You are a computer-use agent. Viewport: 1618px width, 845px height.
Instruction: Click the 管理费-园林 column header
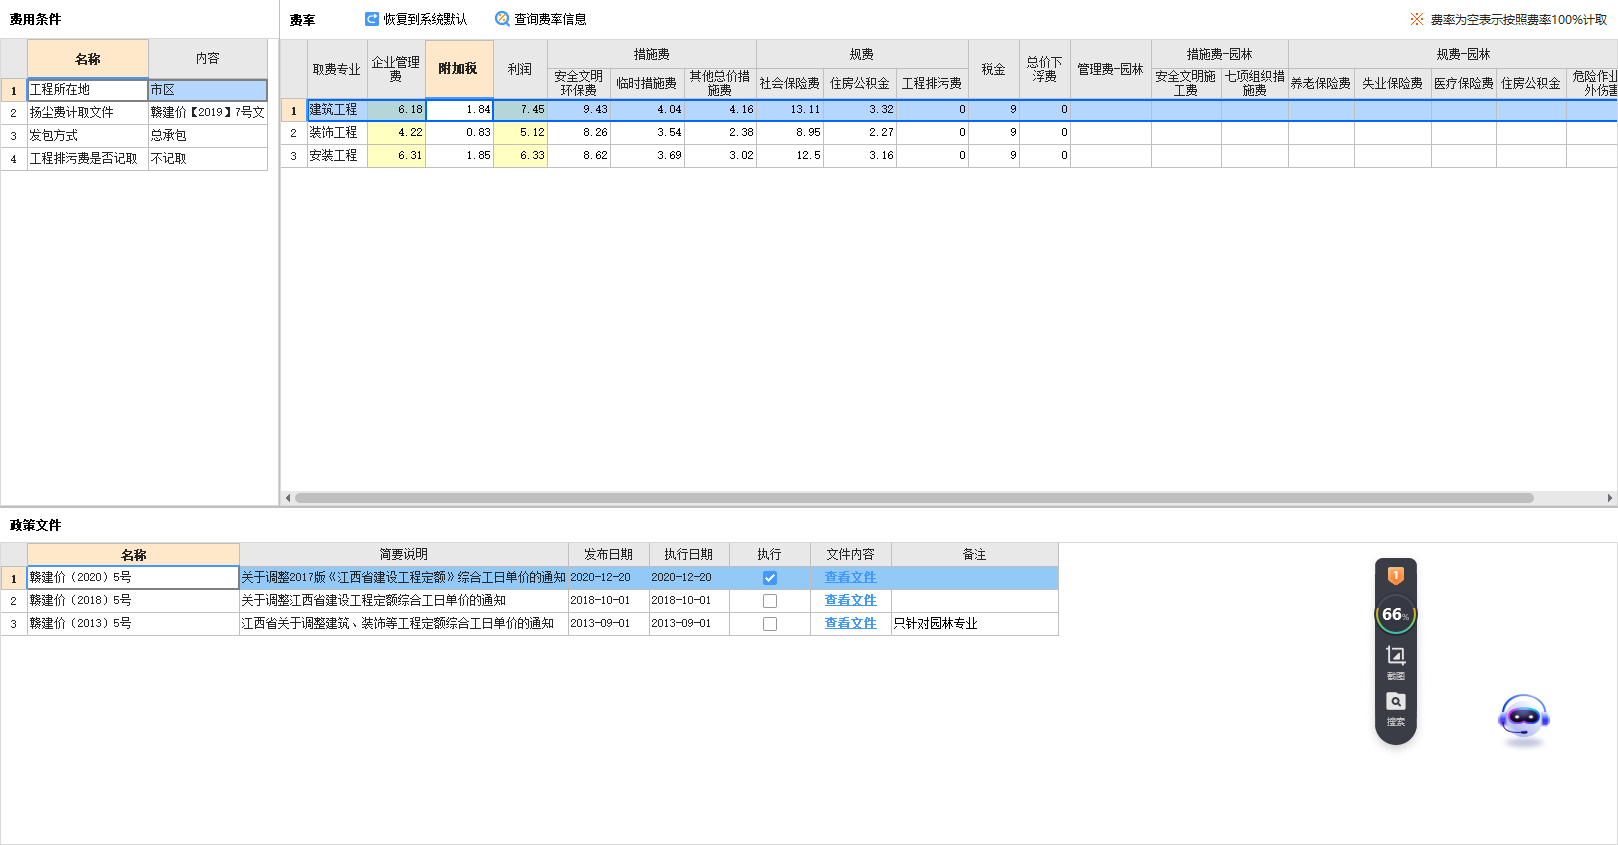[1111, 69]
